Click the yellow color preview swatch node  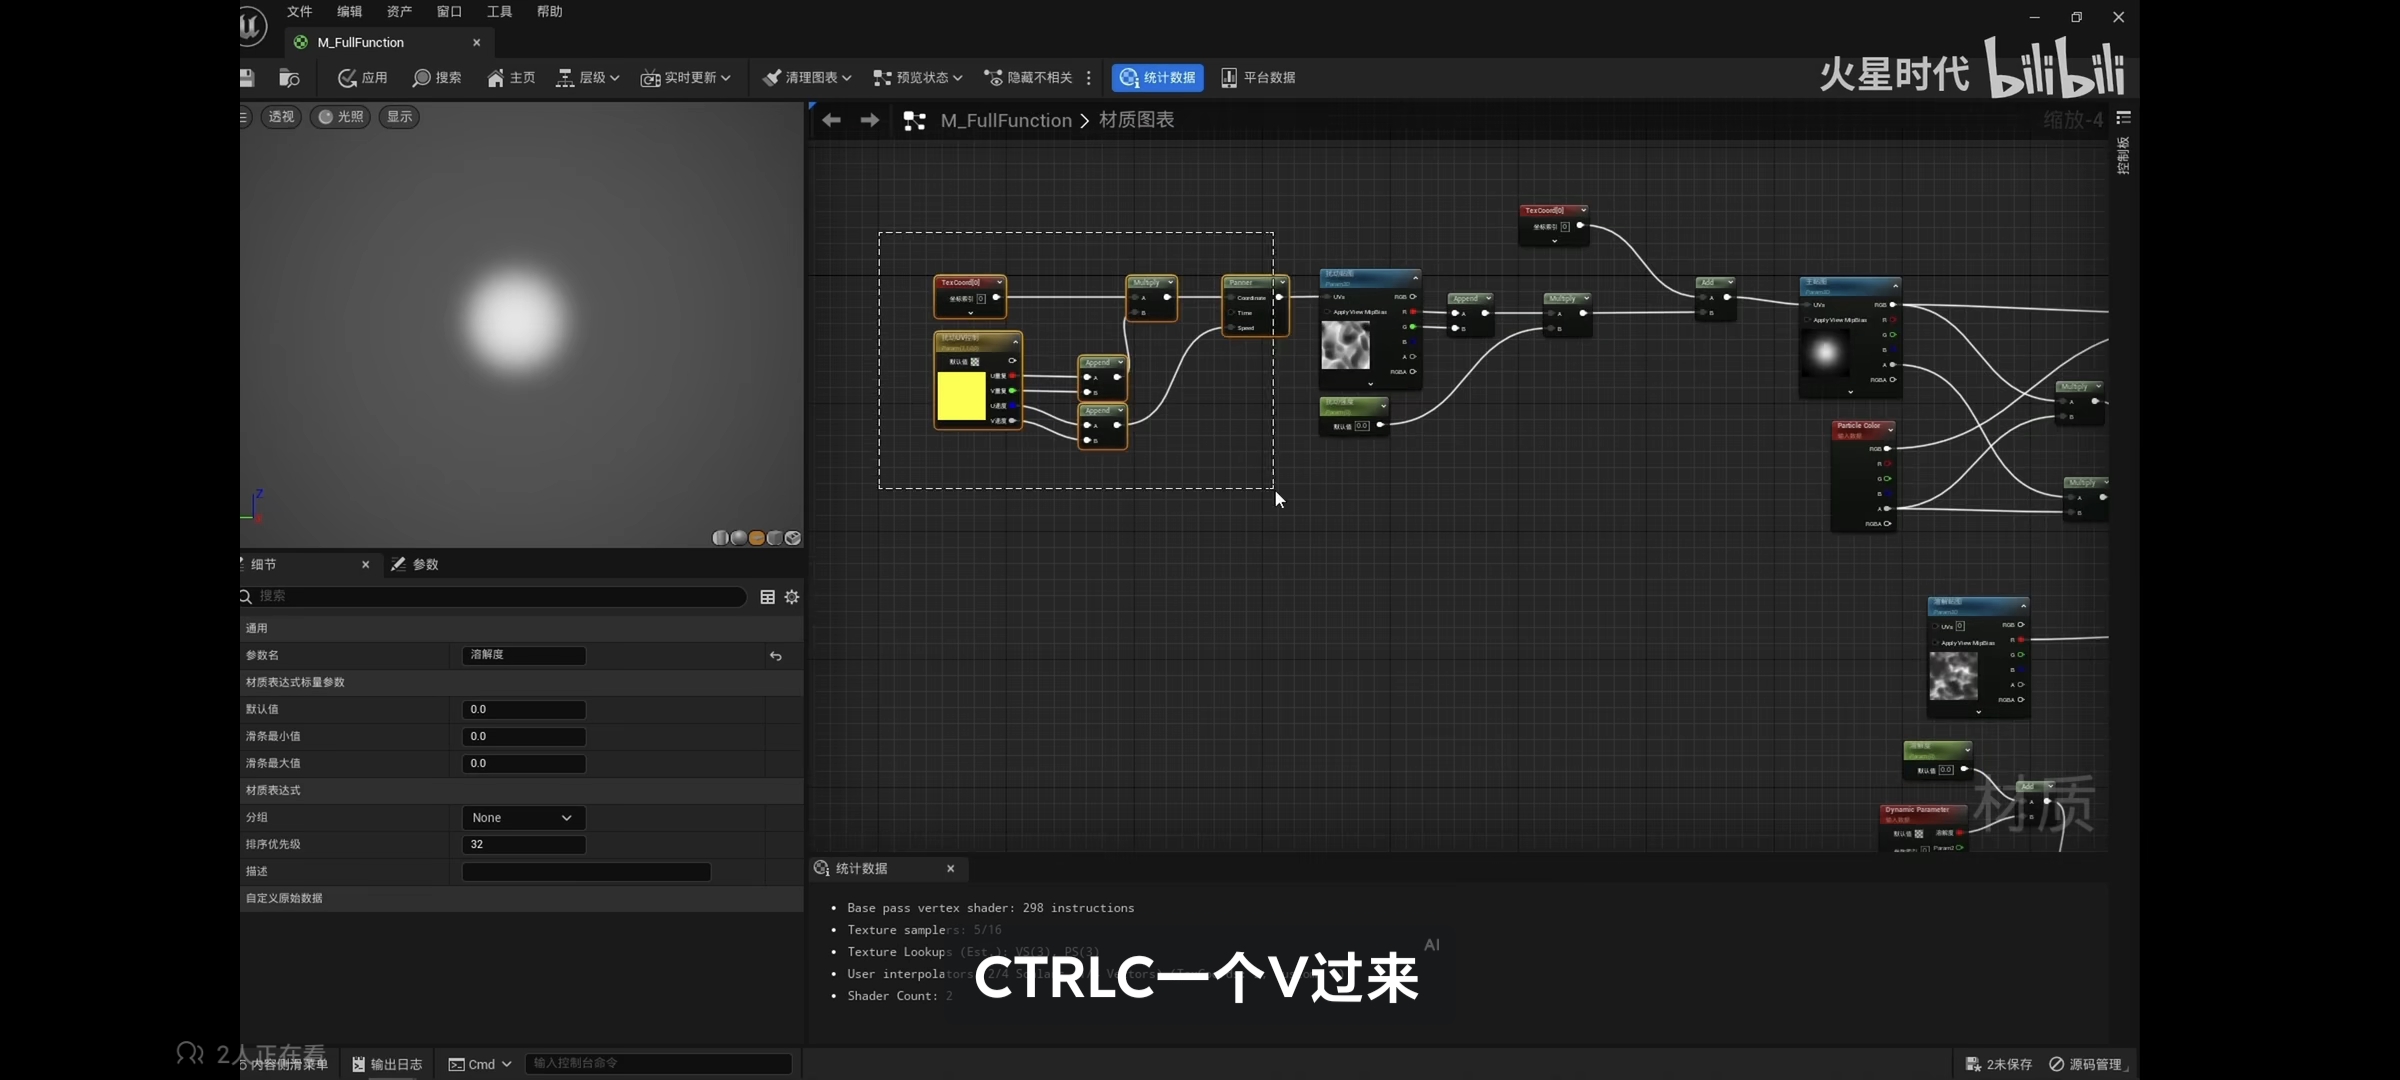[961, 397]
